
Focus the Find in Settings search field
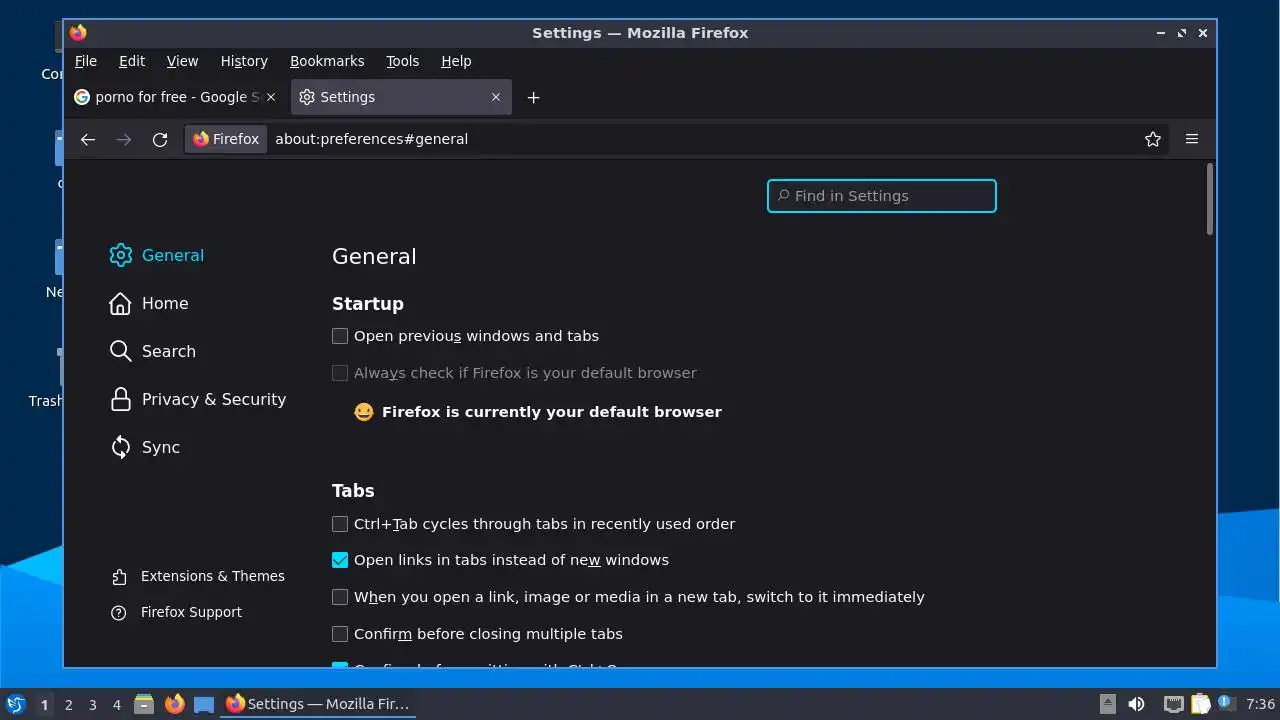coord(882,196)
